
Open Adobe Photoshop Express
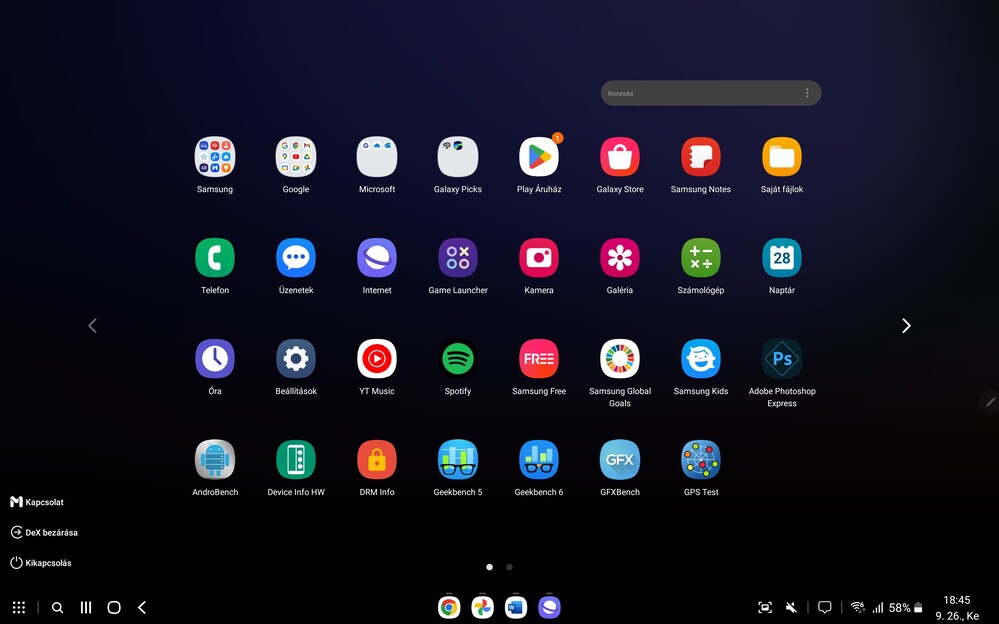coord(782,359)
